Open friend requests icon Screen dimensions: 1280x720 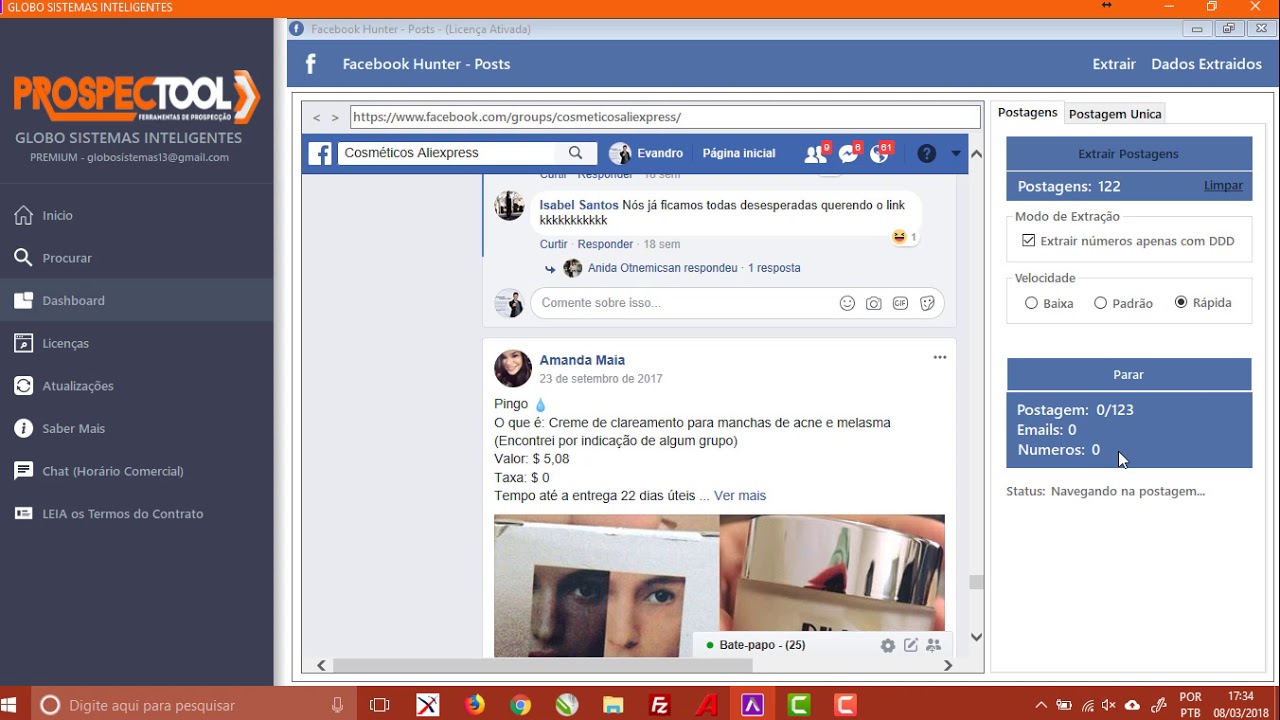pyautogui.click(x=816, y=153)
